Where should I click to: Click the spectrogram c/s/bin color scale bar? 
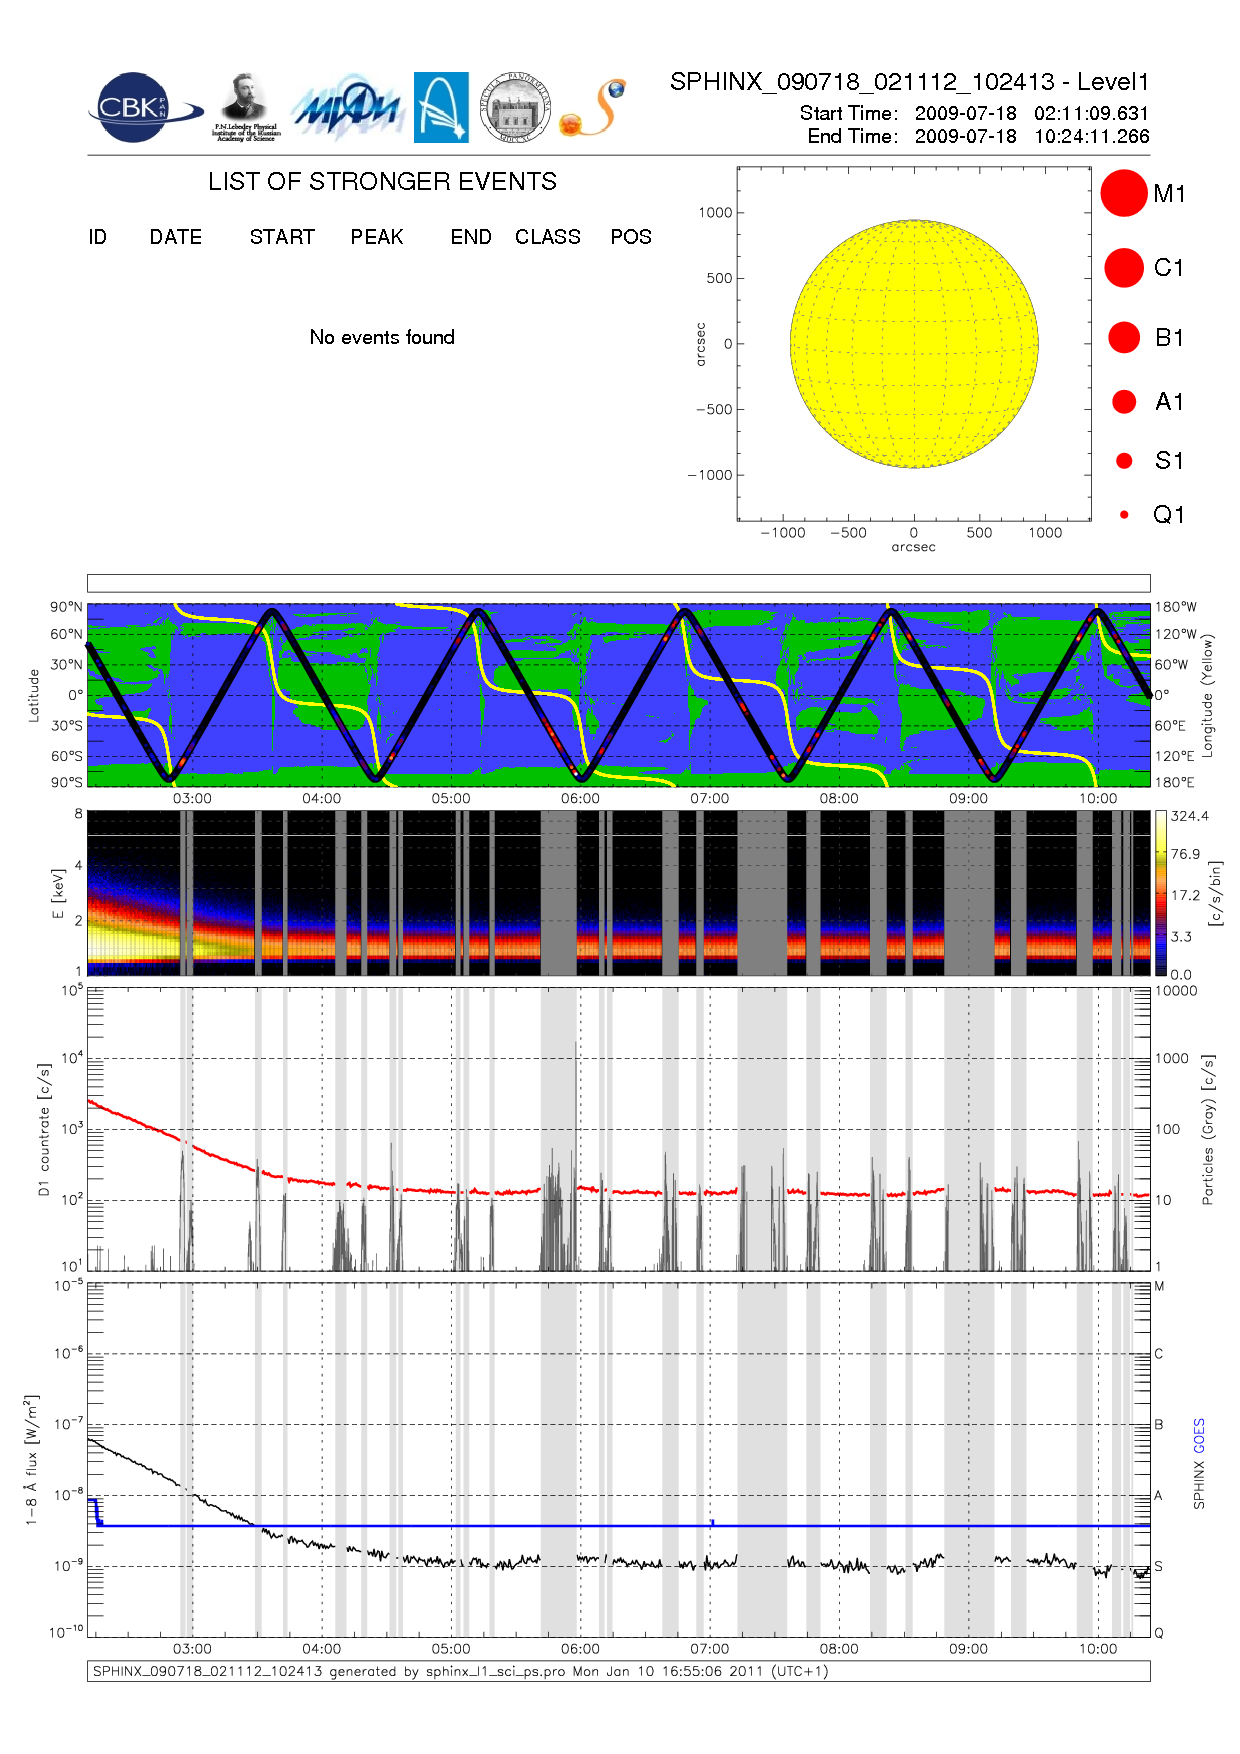tap(1160, 893)
